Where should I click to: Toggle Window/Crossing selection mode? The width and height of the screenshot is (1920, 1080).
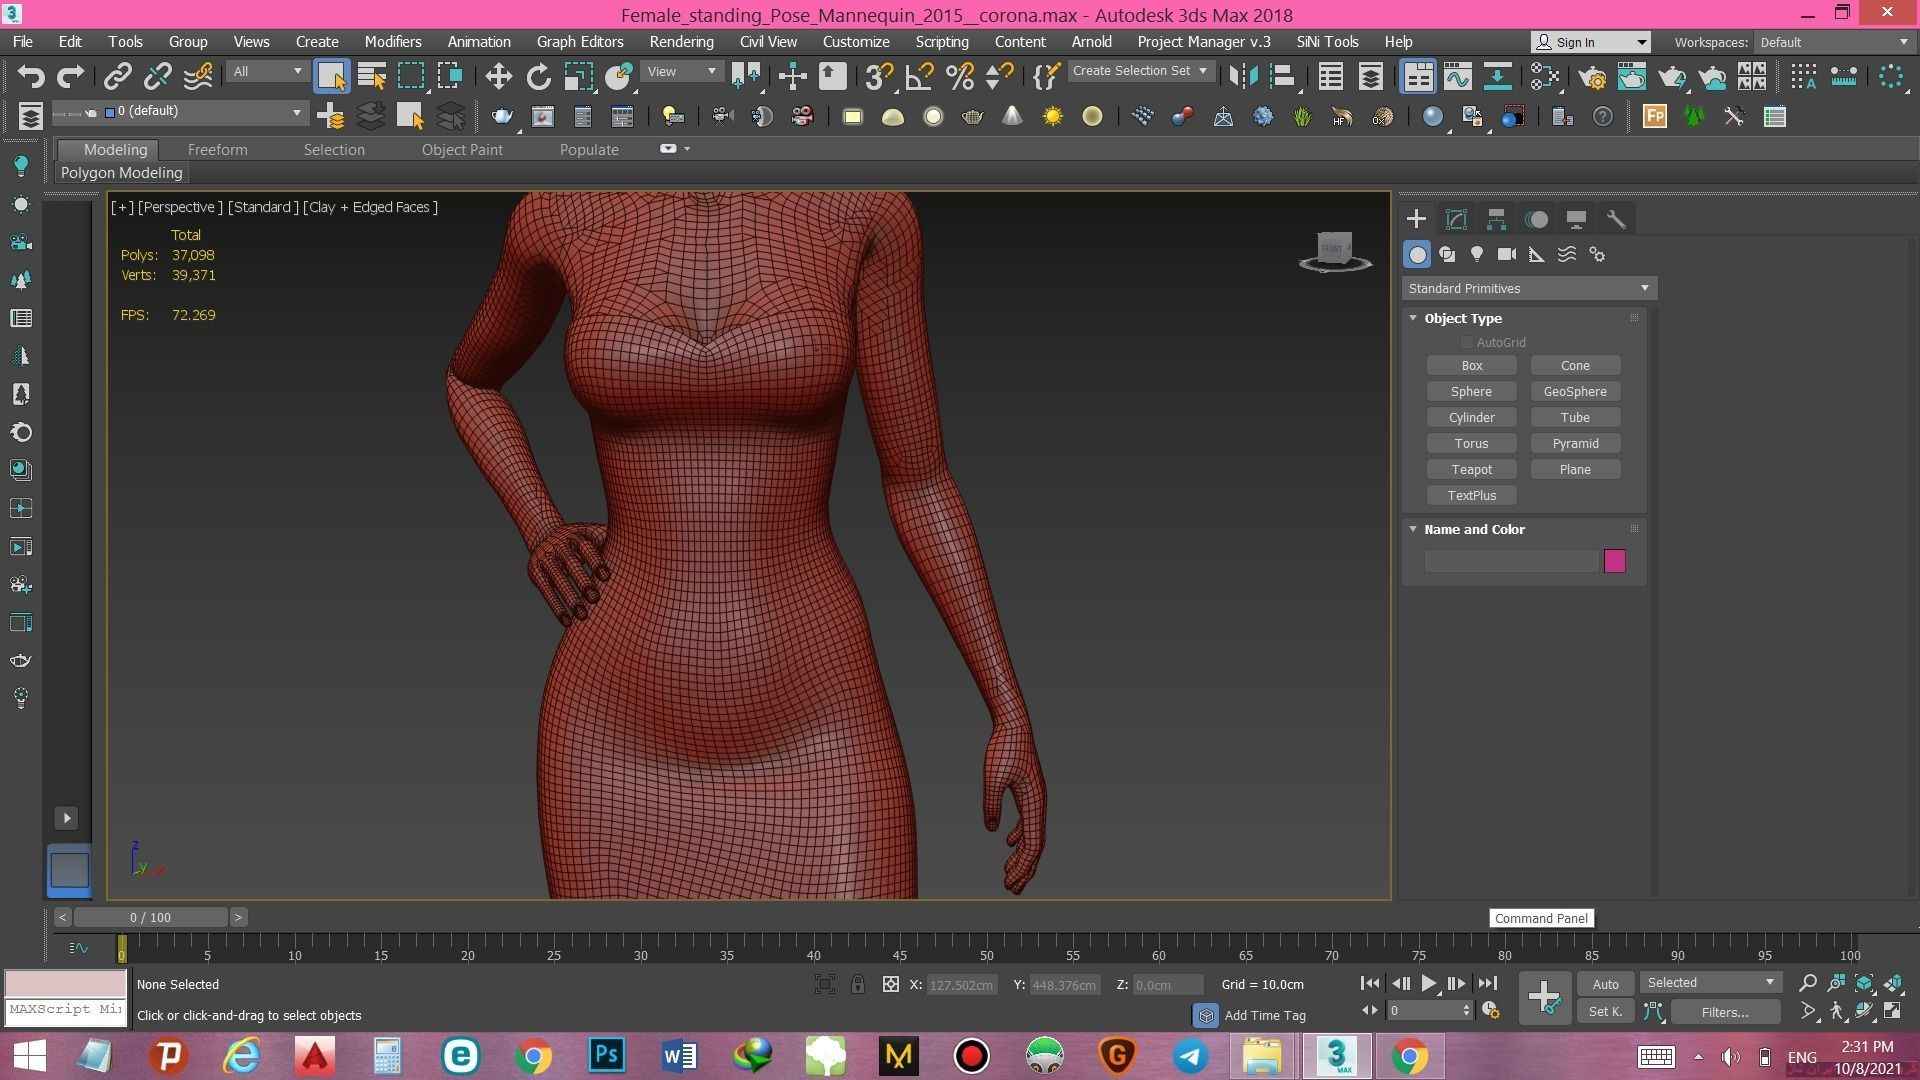coord(450,76)
